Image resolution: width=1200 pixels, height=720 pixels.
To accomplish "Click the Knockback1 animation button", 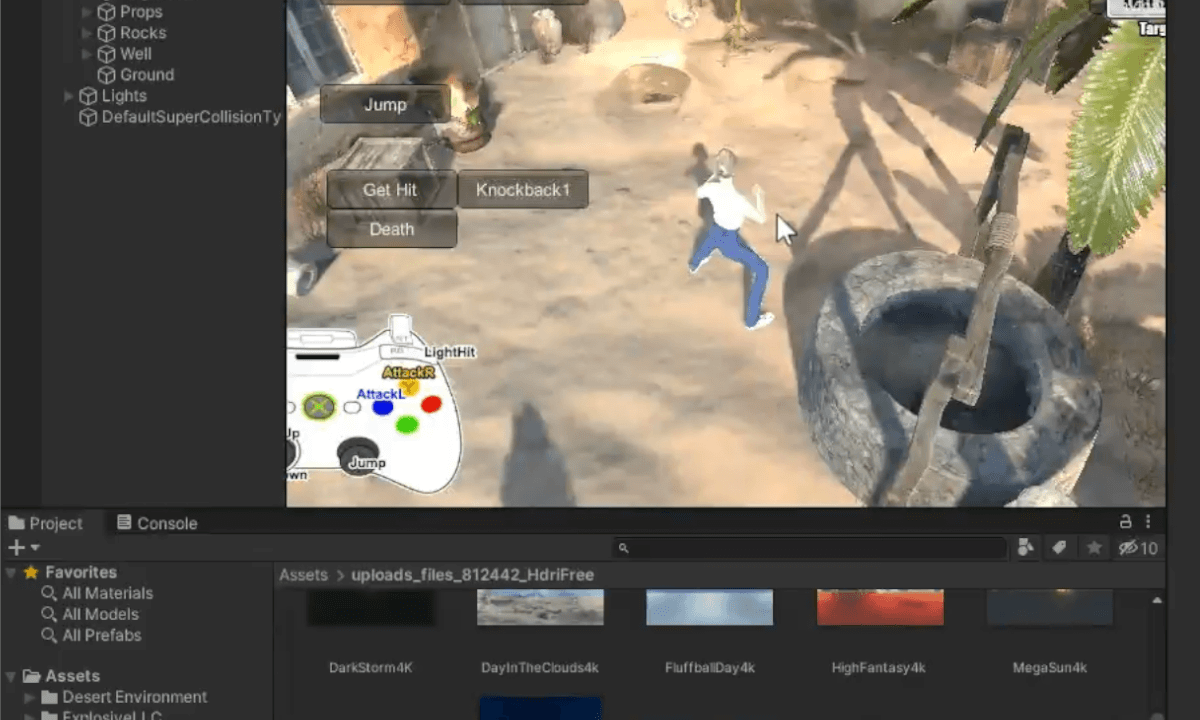I will pos(522,189).
